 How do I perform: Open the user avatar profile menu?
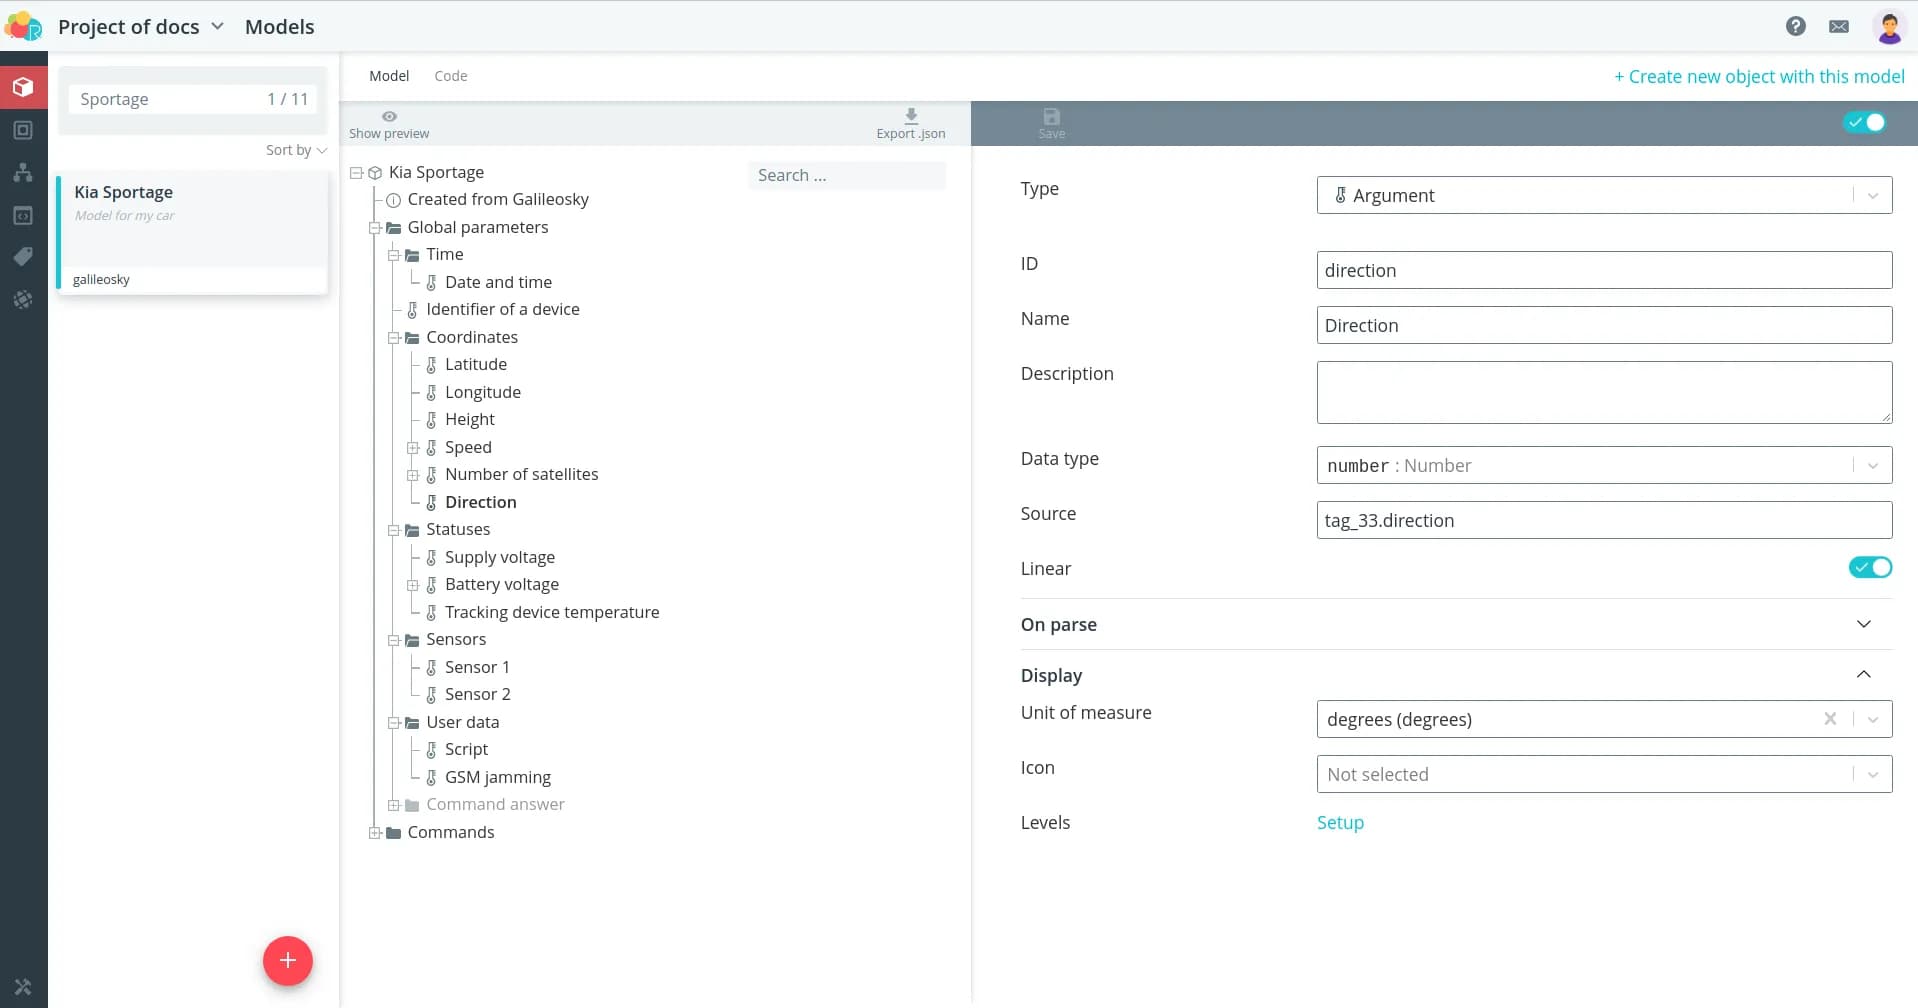1888,27
